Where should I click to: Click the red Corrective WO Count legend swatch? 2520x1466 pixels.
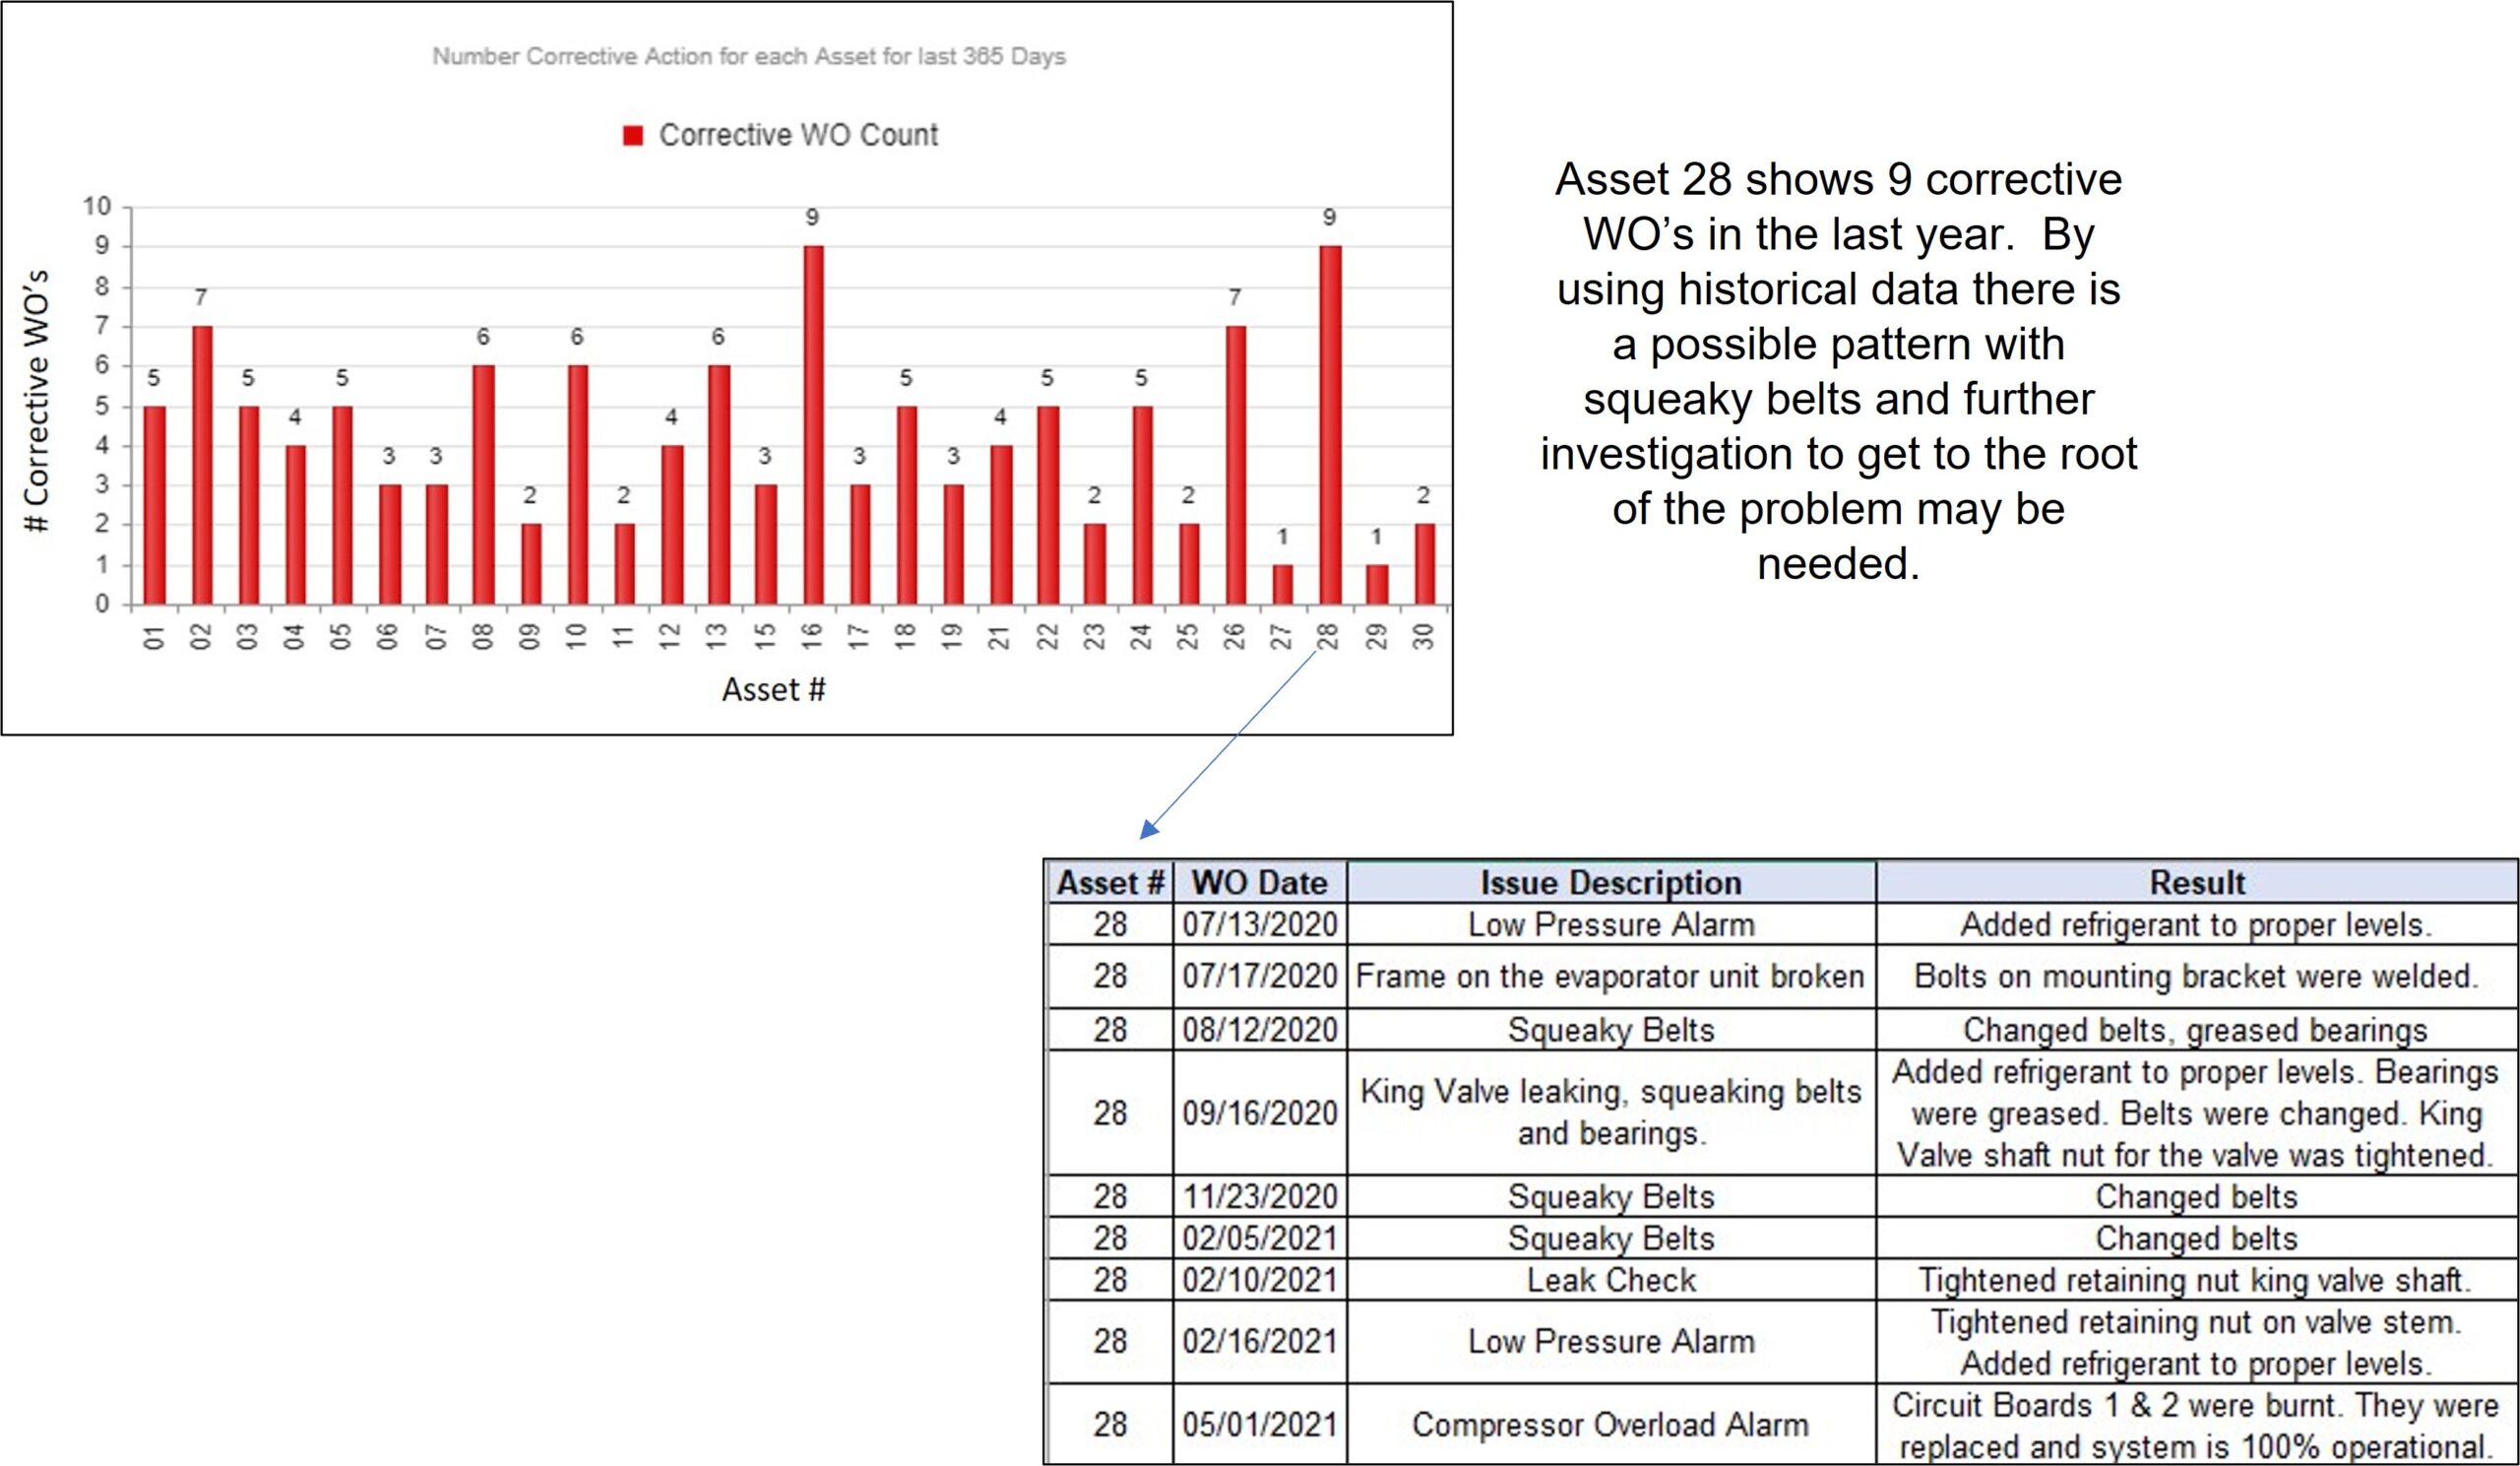pyautogui.click(x=632, y=136)
